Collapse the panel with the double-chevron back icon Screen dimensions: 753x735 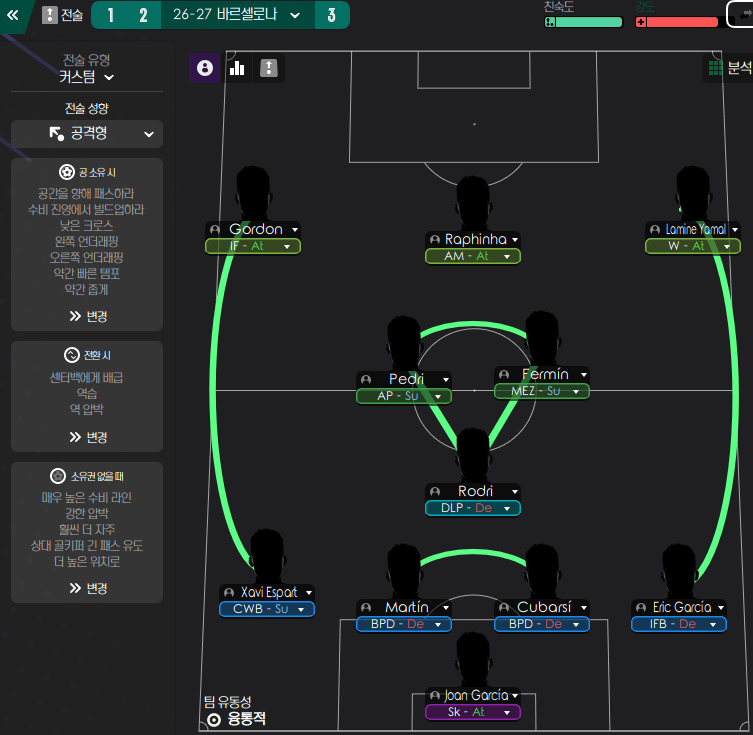point(12,15)
